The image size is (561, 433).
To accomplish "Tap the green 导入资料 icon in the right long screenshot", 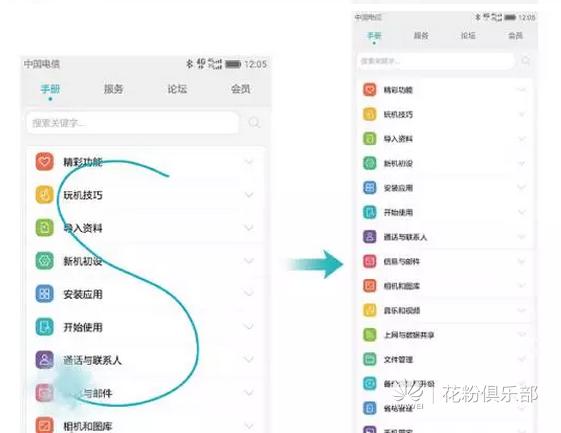I will [370, 138].
